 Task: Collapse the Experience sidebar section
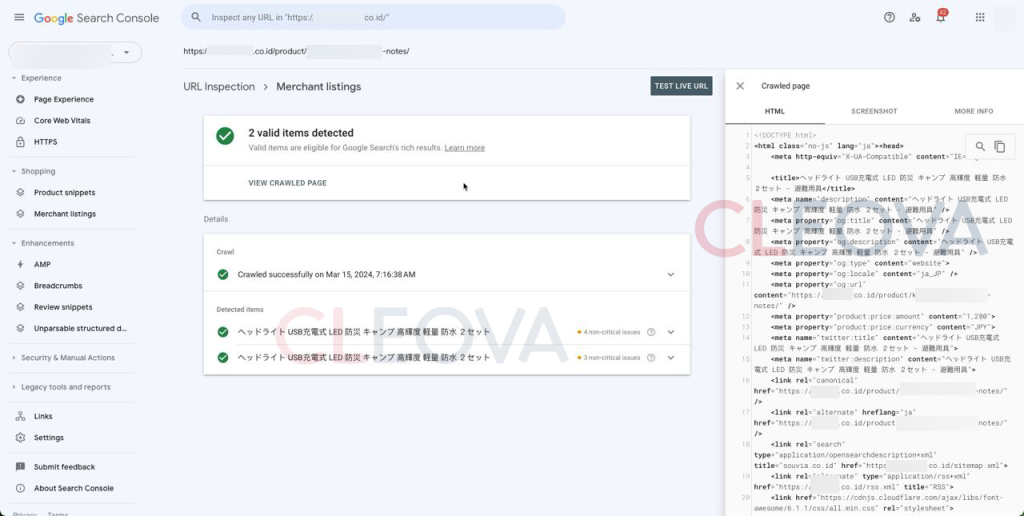(x=14, y=78)
